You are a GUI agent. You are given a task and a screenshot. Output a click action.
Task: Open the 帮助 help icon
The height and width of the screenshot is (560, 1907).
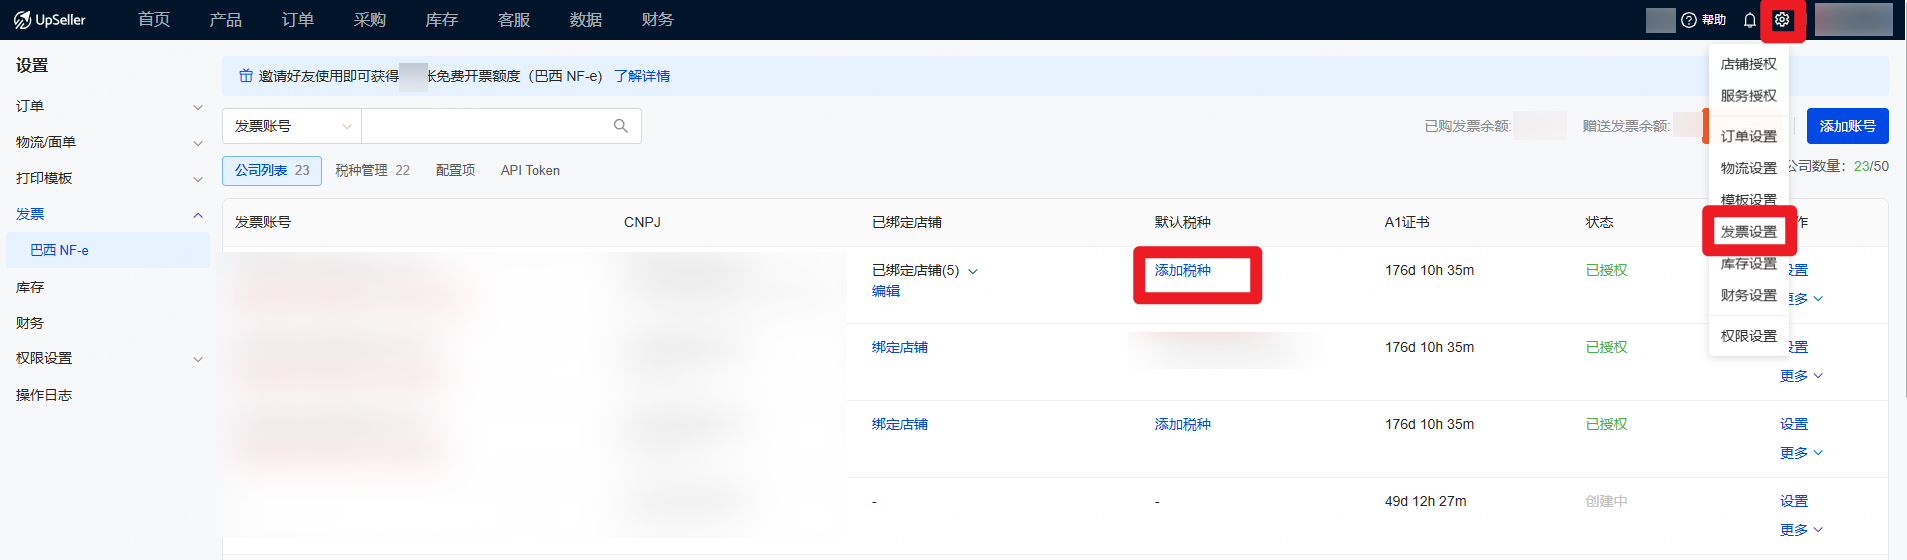(1704, 20)
